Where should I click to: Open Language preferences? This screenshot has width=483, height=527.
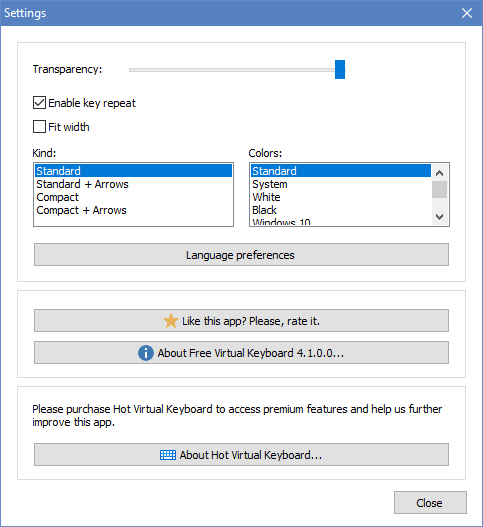click(x=241, y=255)
